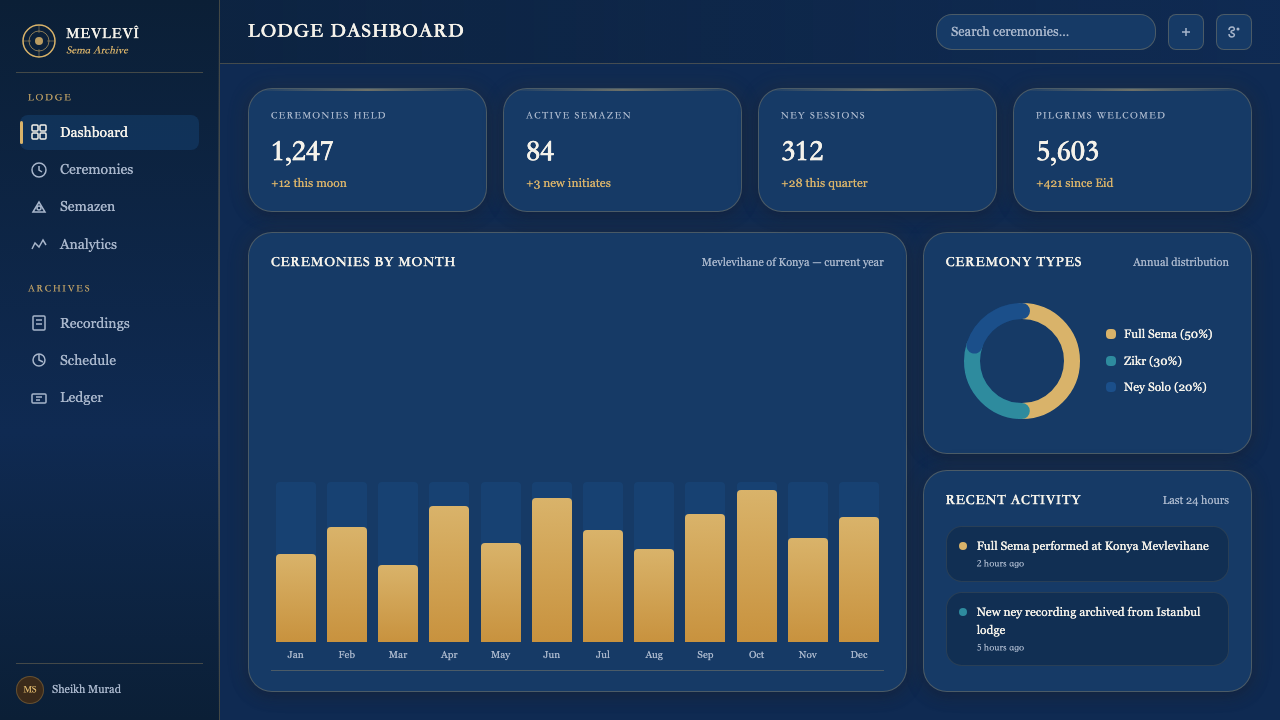Click the Zikr teal legend swatch
1280x720 pixels.
[x=1111, y=361]
